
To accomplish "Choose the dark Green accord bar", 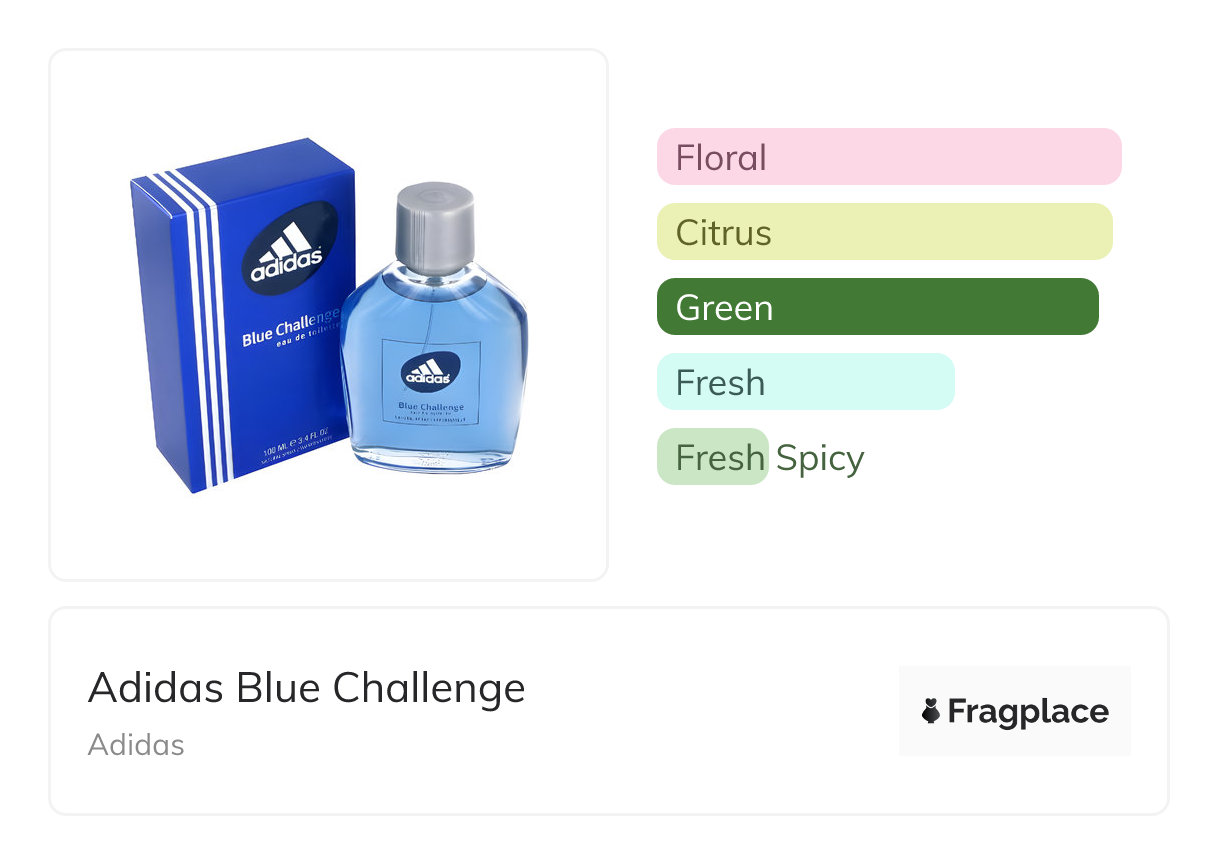I will click(x=877, y=307).
